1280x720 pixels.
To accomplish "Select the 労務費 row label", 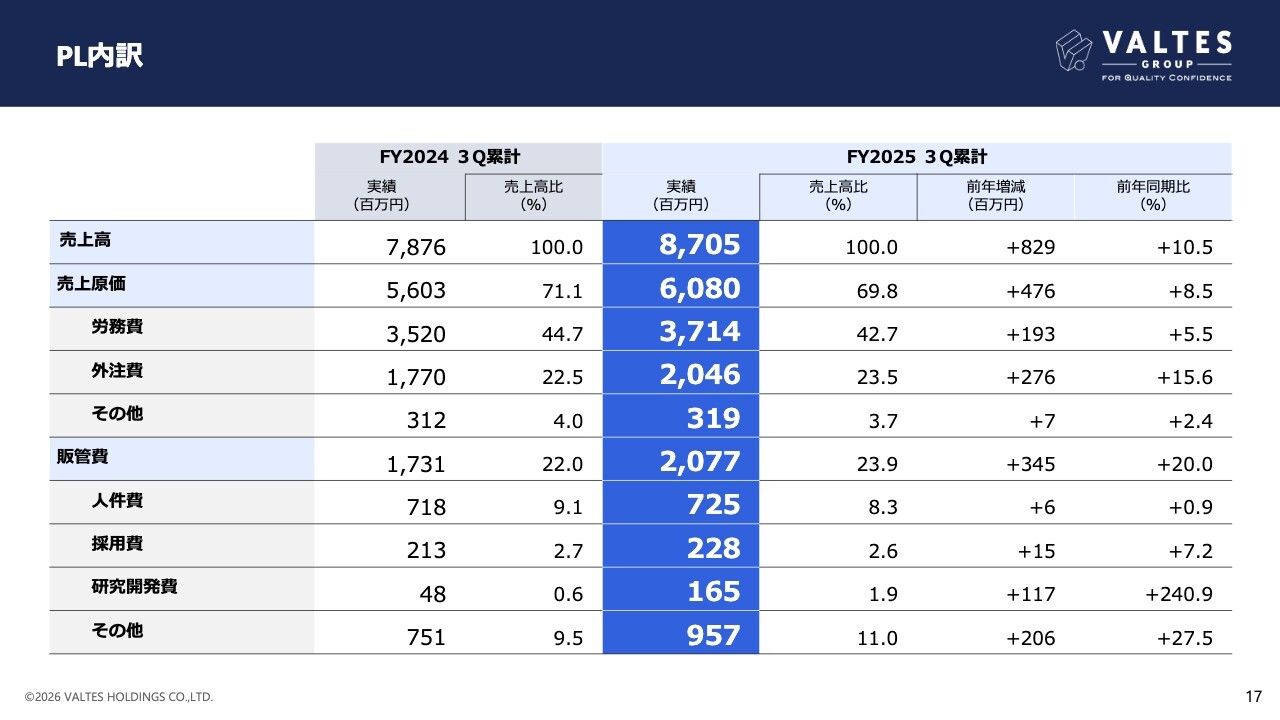I will pos(117,327).
